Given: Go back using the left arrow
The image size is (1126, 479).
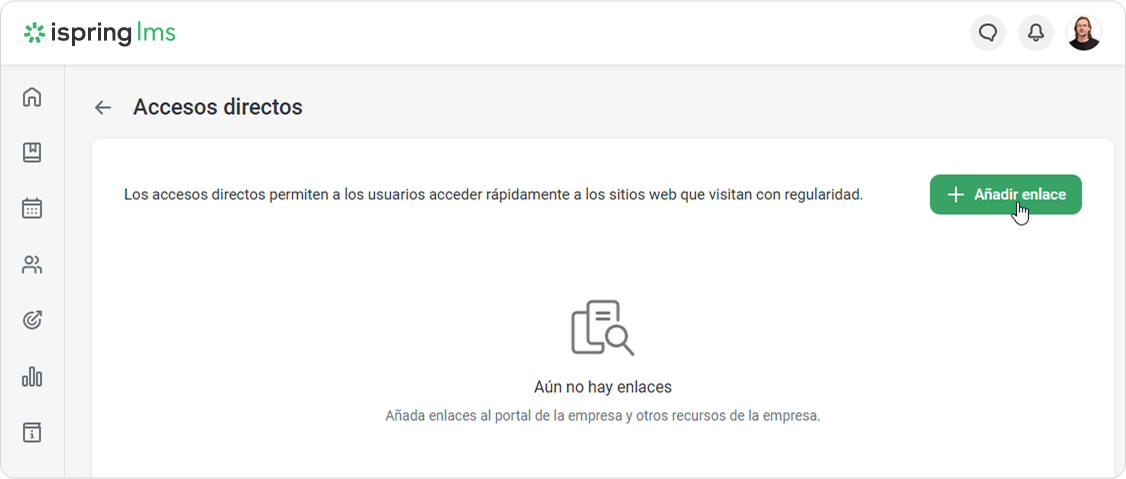Looking at the screenshot, I should (103, 108).
